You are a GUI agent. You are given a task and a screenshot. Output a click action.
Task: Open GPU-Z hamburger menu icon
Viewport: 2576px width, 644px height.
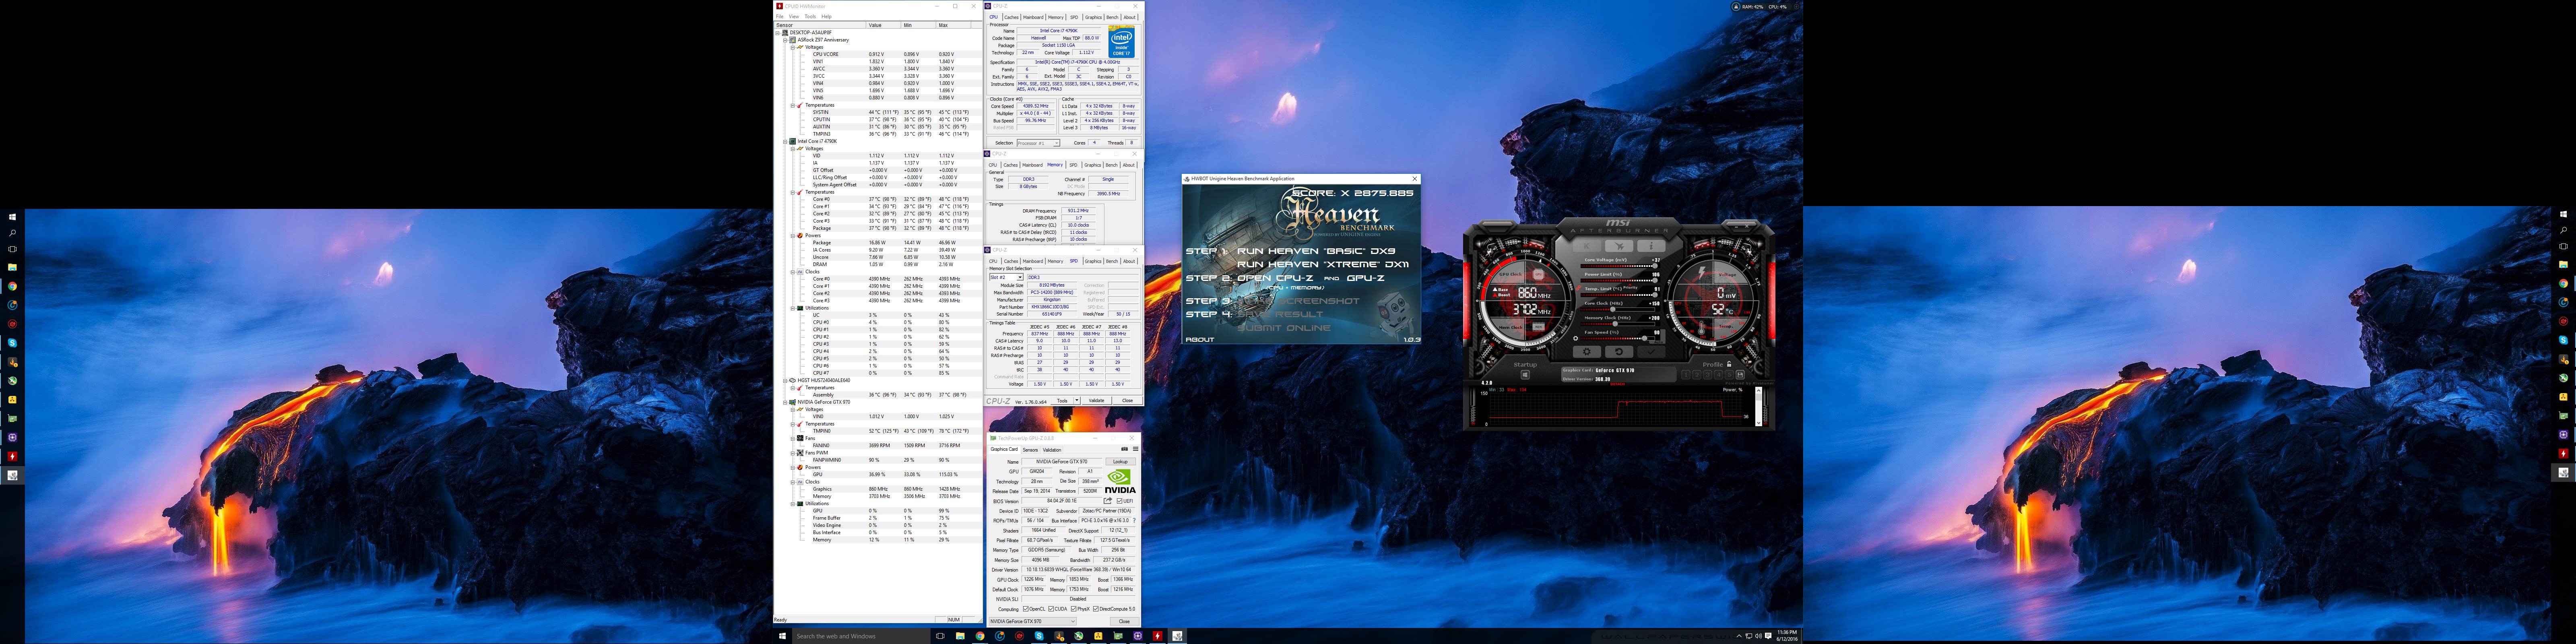pos(1136,449)
